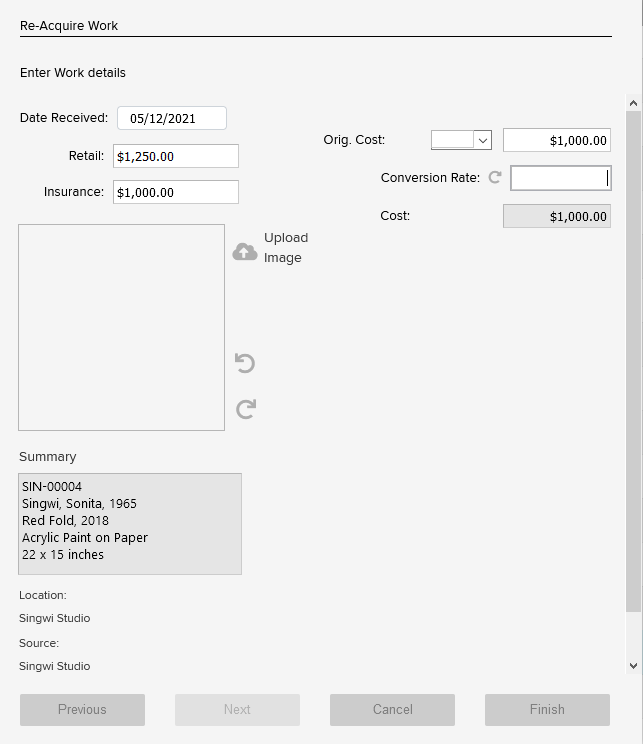Select the Retail price field
The height and width of the screenshot is (744, 643).
coord(175,156)
